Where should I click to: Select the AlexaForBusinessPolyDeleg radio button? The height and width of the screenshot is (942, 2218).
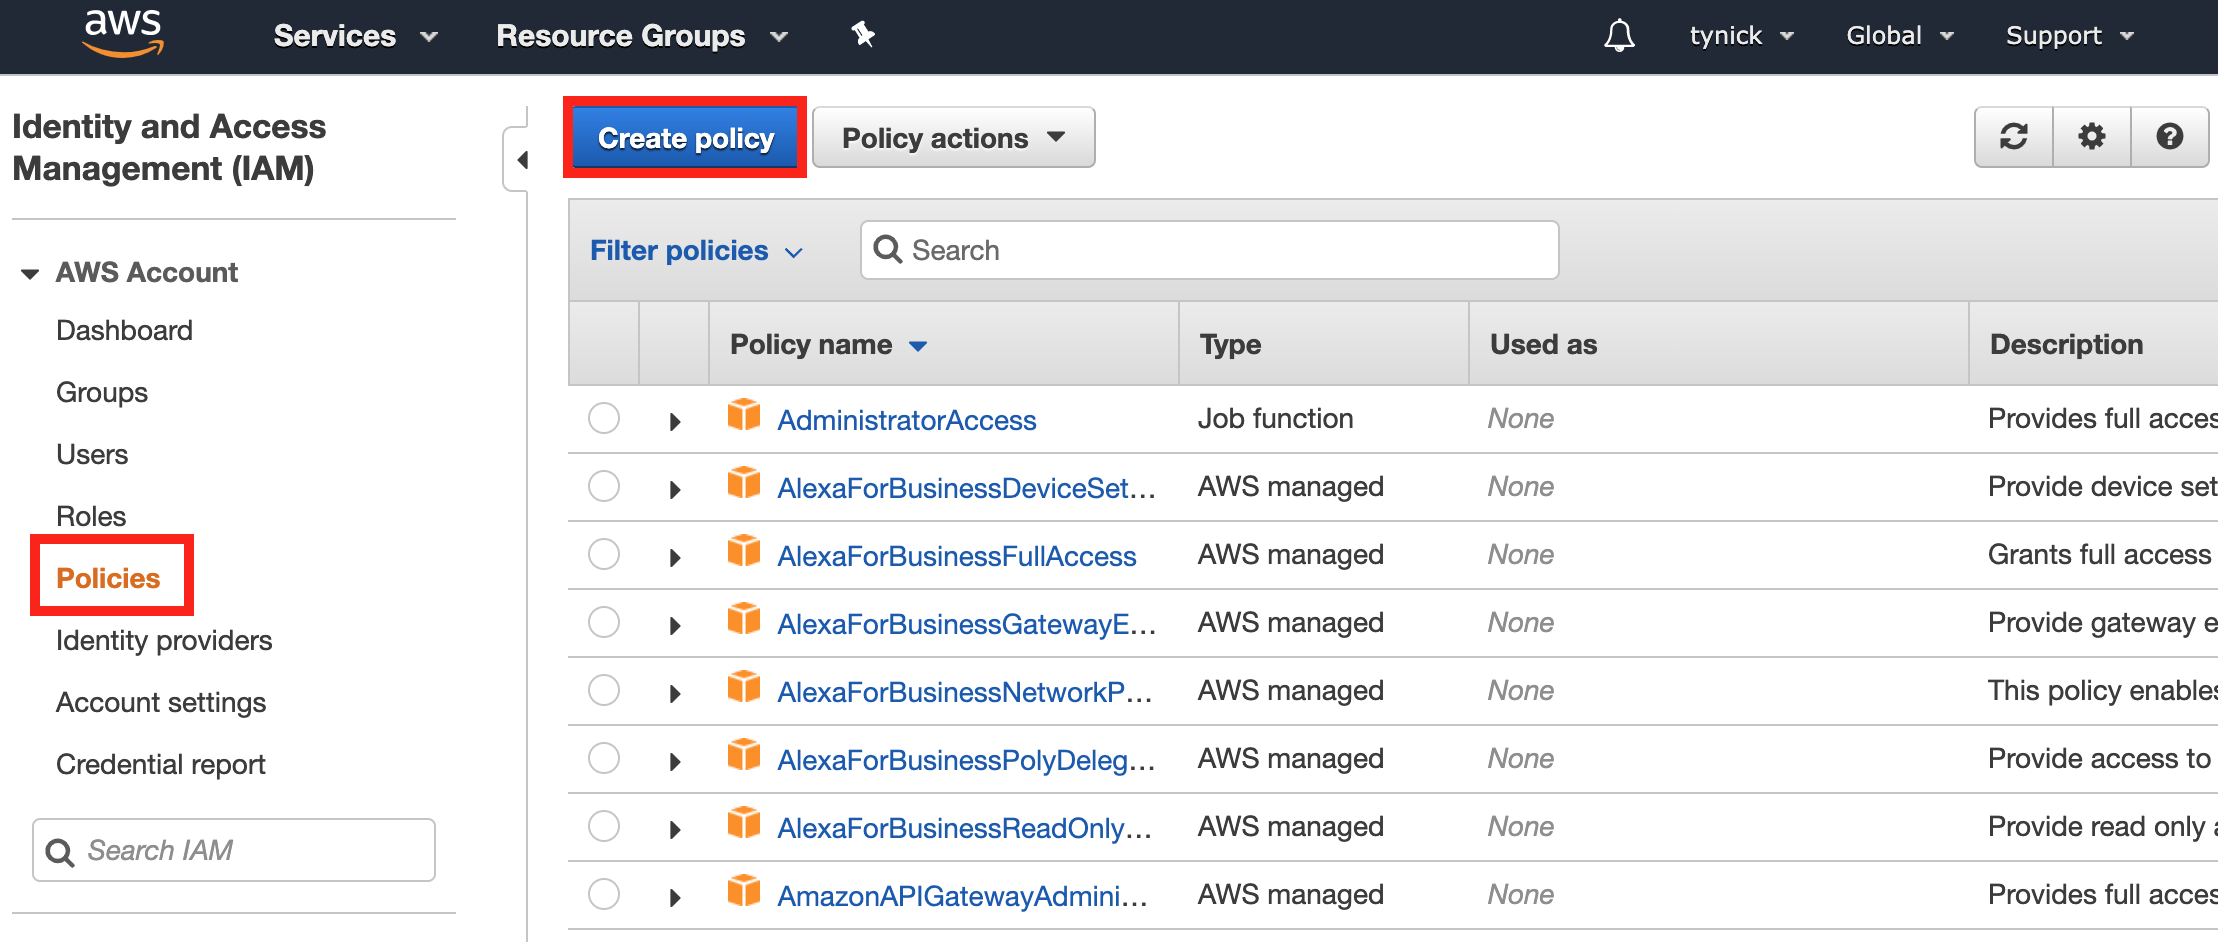[604, 758]
